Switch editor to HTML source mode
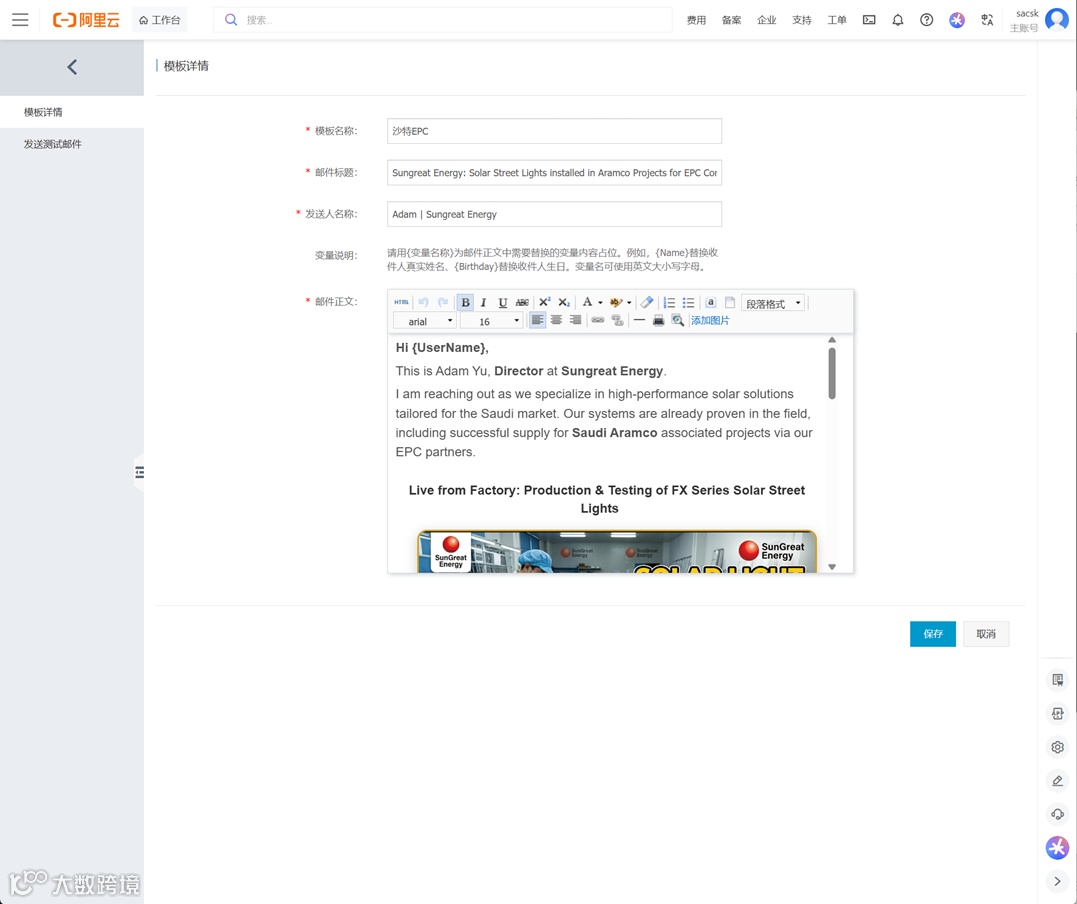 [x=402, y=302]
